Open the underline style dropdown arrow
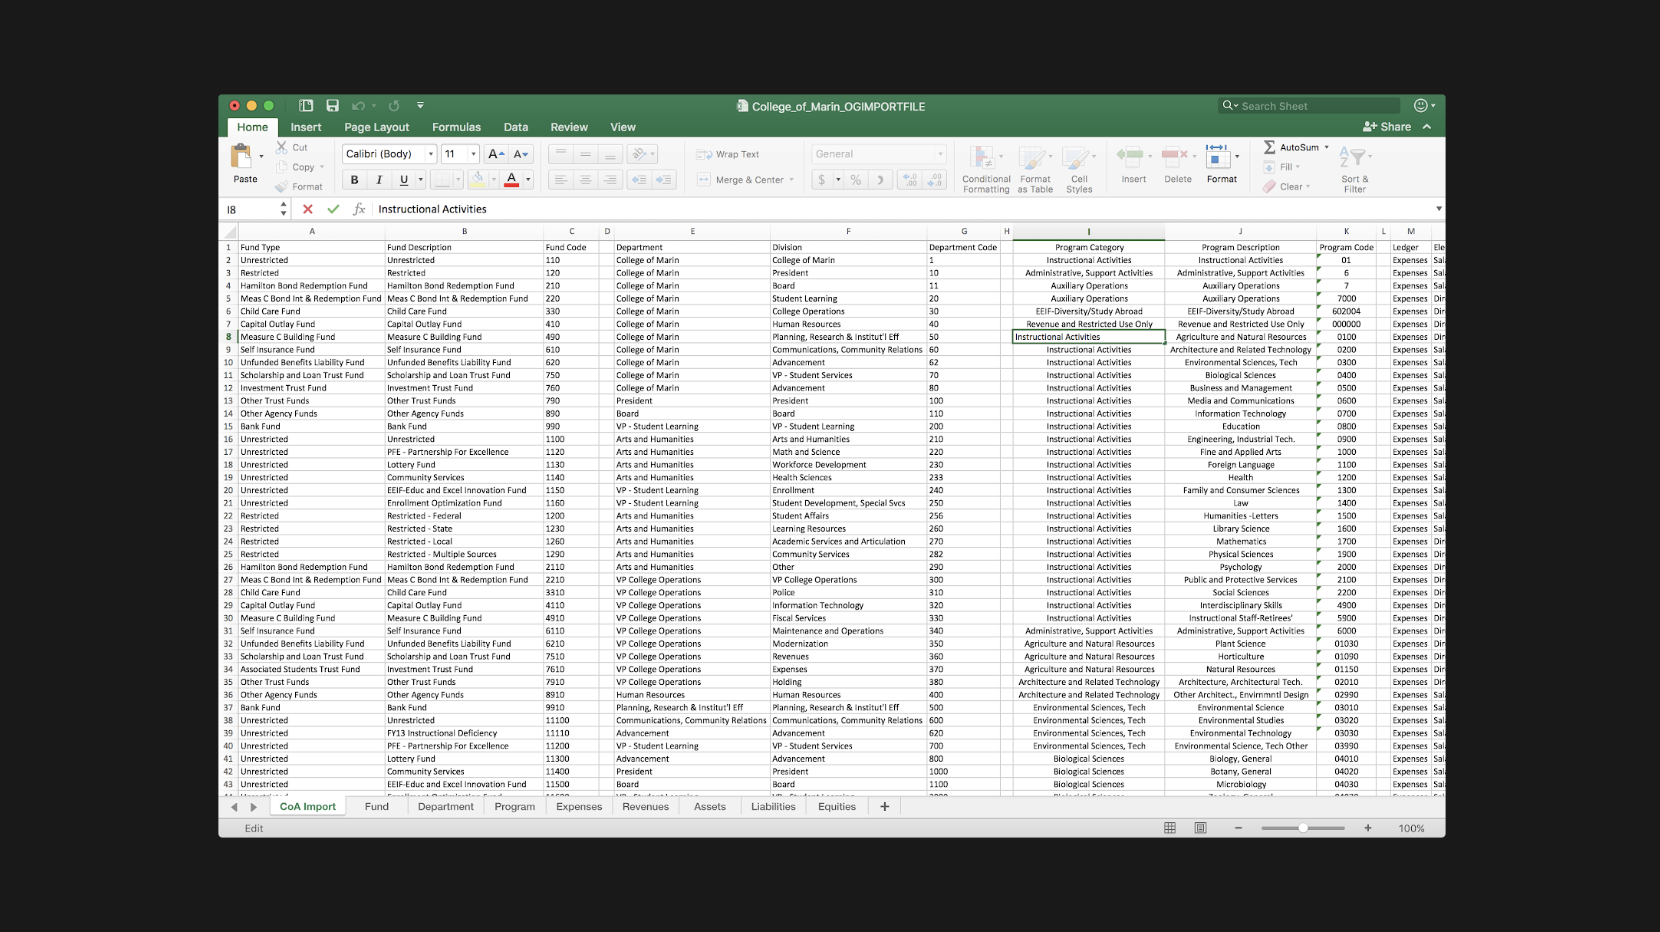 (420, 180)
